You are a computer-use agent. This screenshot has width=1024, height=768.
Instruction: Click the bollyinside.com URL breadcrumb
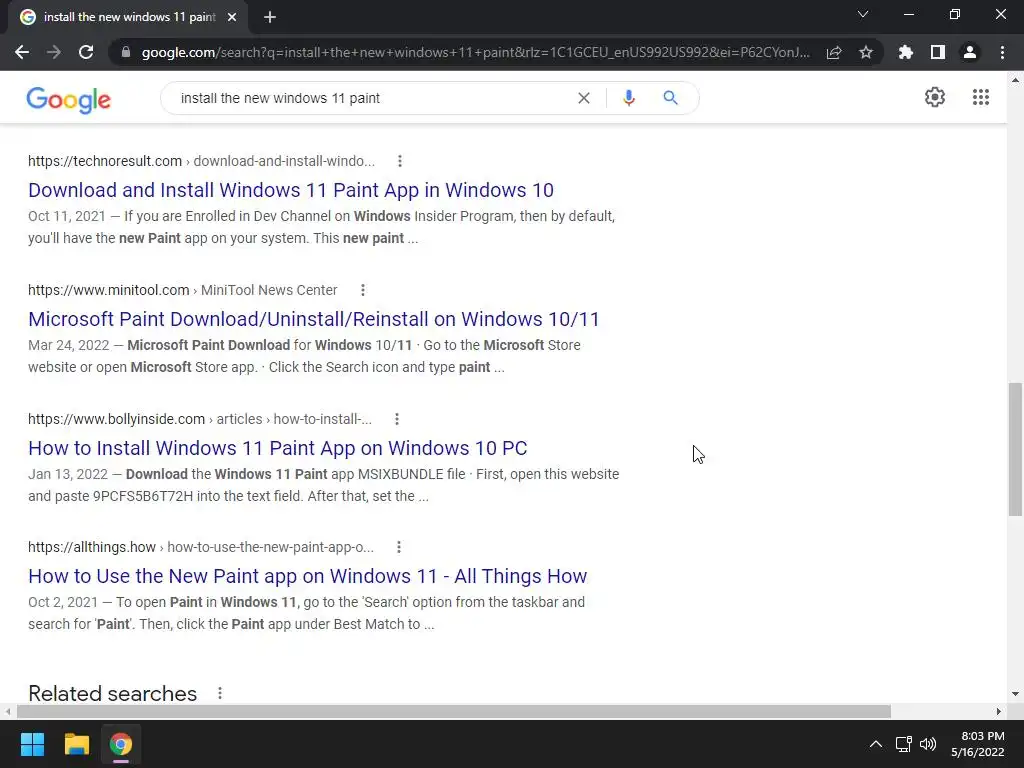pyautogui.click(x=200, y=419)
